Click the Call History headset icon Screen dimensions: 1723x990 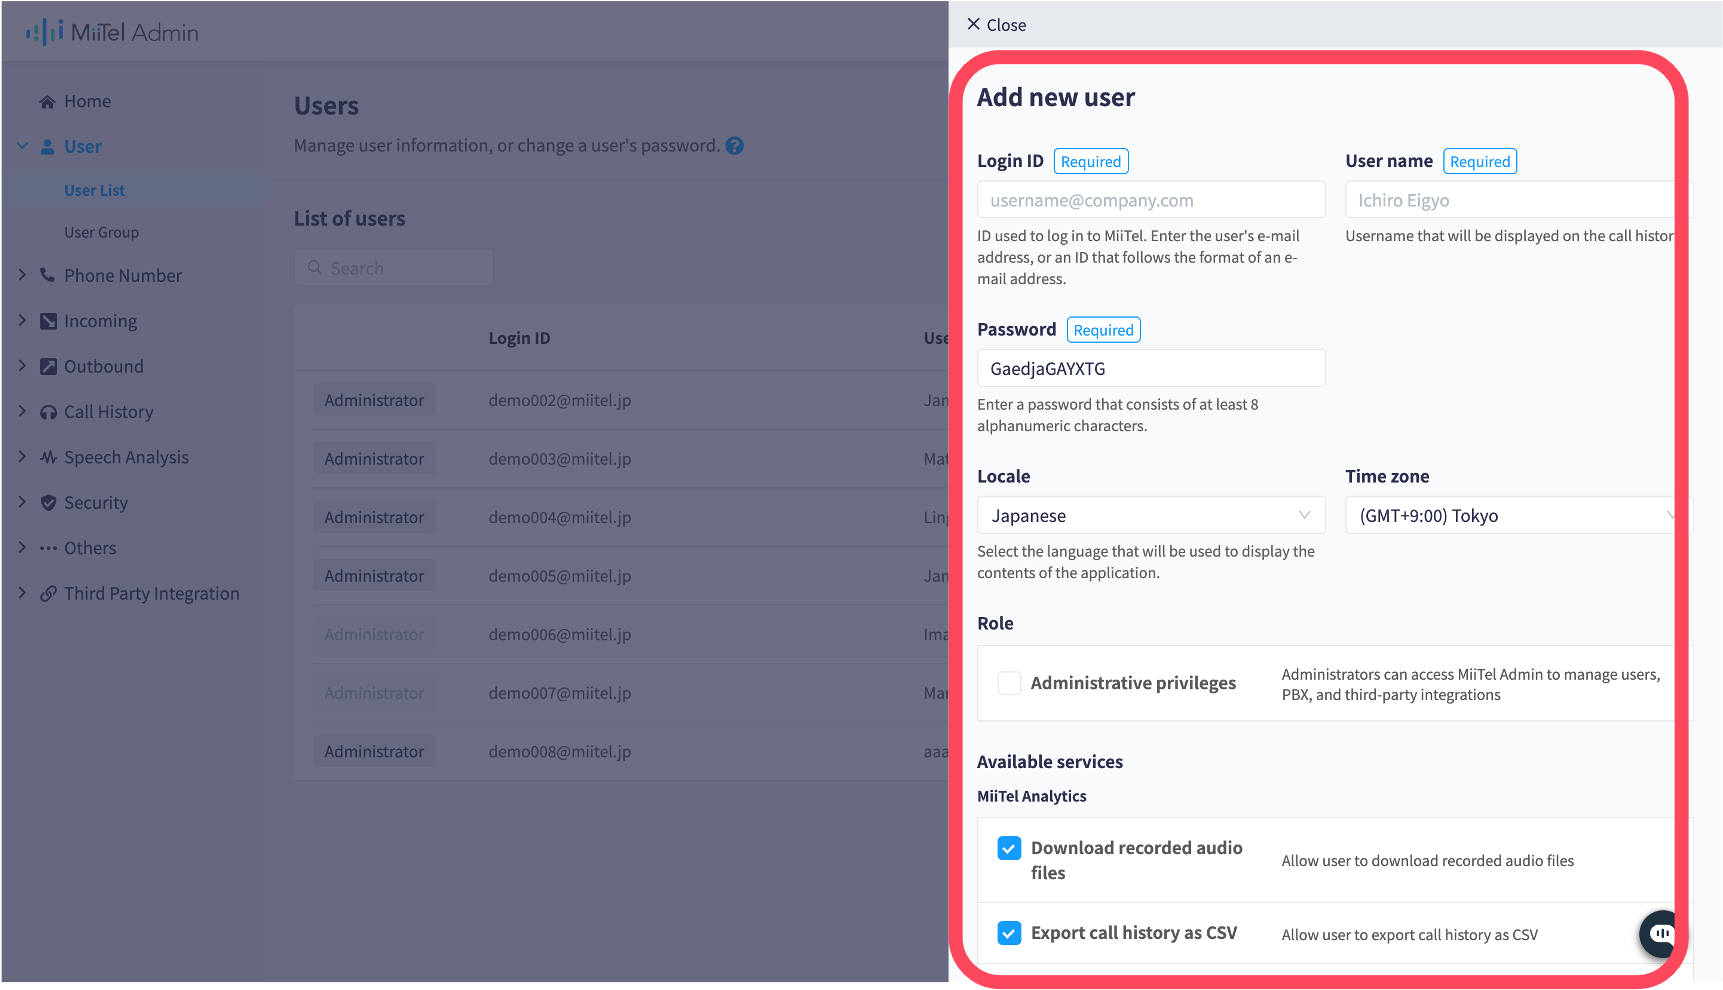pyautogui.click(x=47, y=412)
